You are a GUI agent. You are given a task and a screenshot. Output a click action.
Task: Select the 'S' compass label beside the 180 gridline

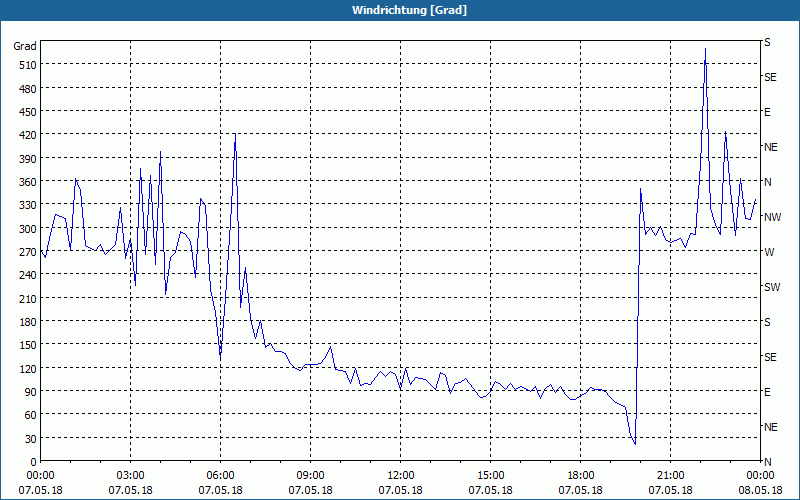click(767, 322)
